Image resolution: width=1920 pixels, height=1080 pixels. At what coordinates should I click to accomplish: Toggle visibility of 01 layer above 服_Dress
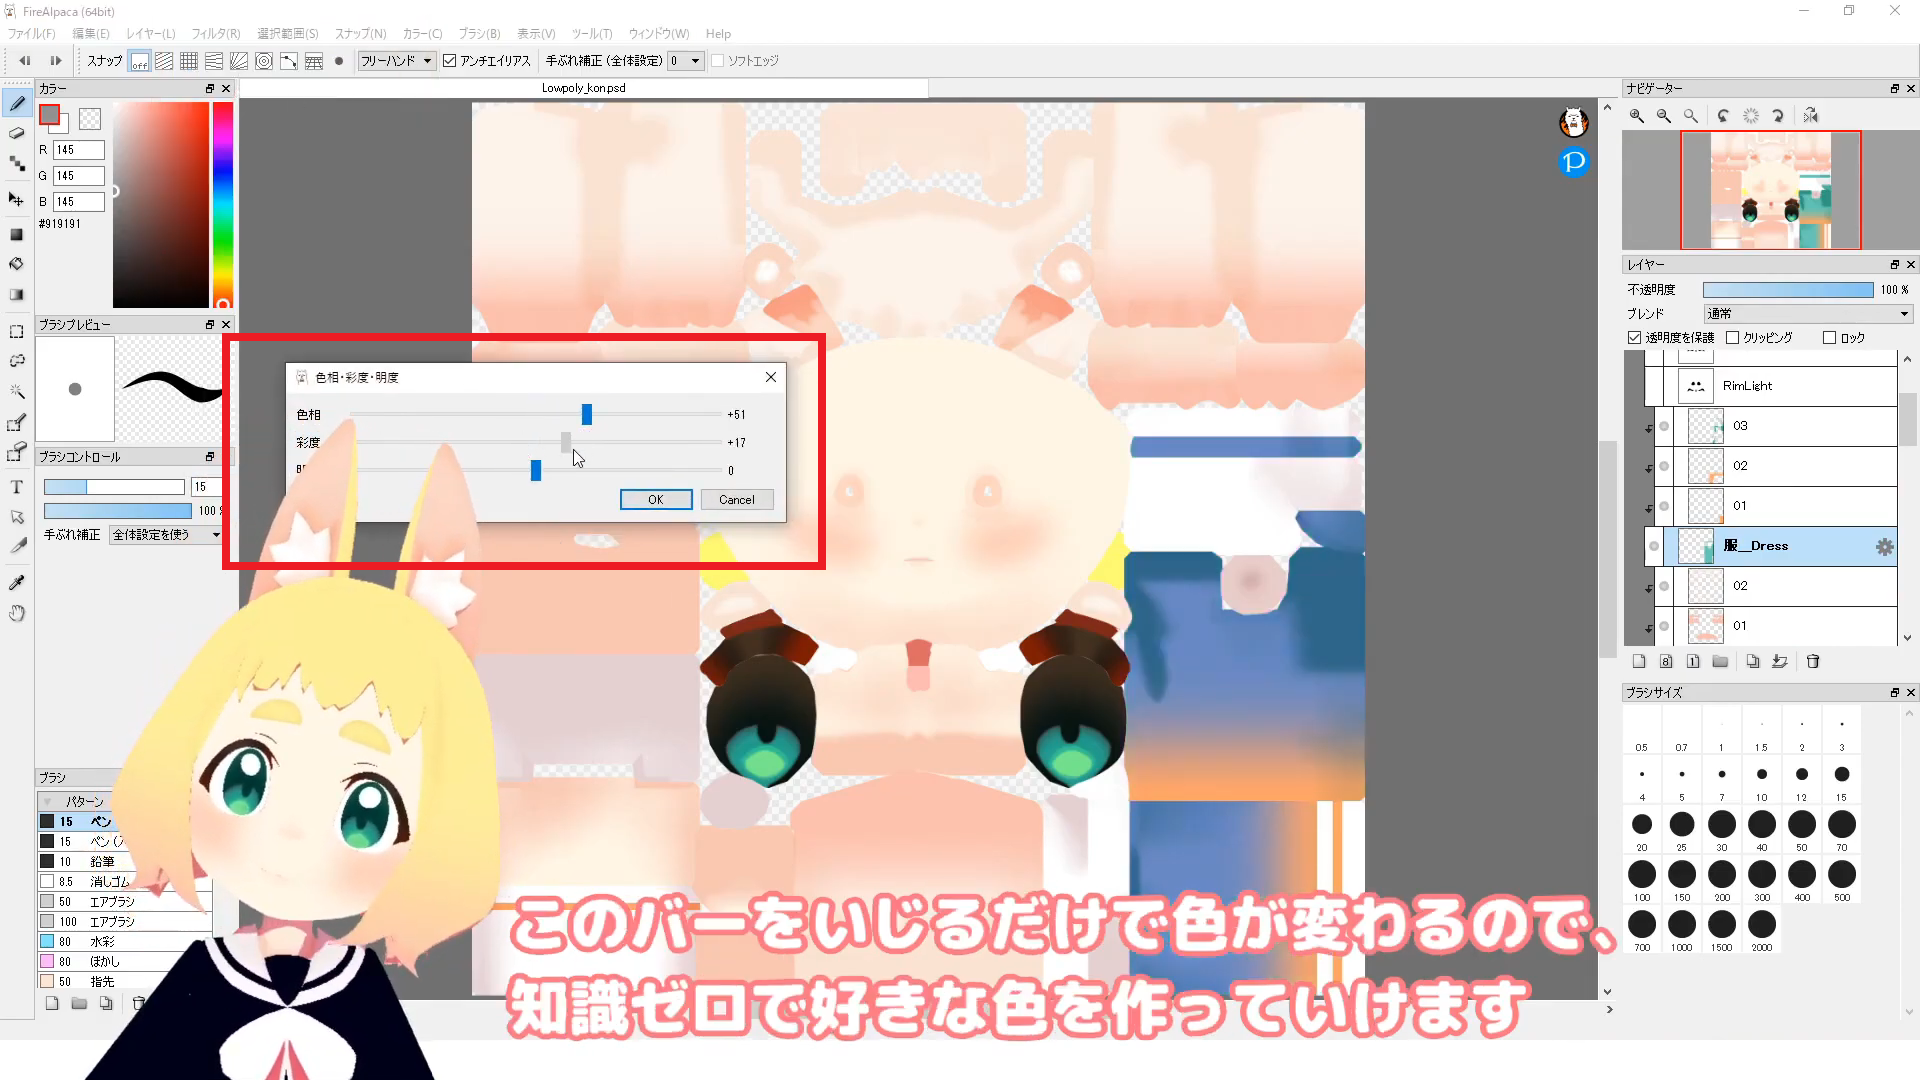pos(1664,507)
